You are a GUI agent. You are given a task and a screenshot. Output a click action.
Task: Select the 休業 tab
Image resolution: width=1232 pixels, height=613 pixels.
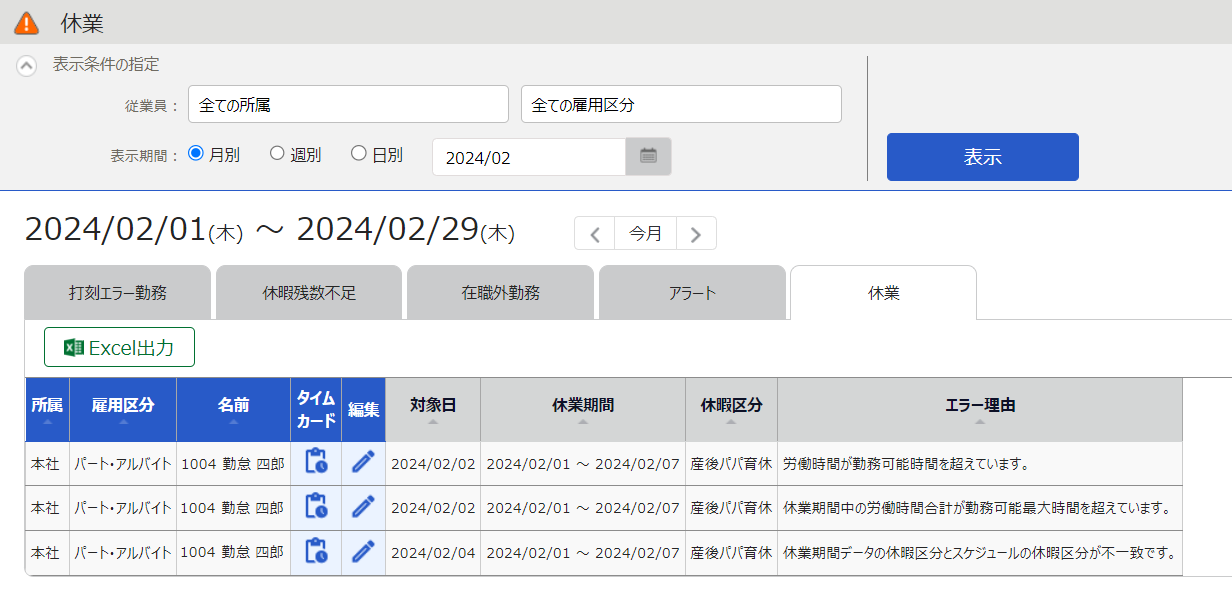pyautogui.click(x=884, y=293)
